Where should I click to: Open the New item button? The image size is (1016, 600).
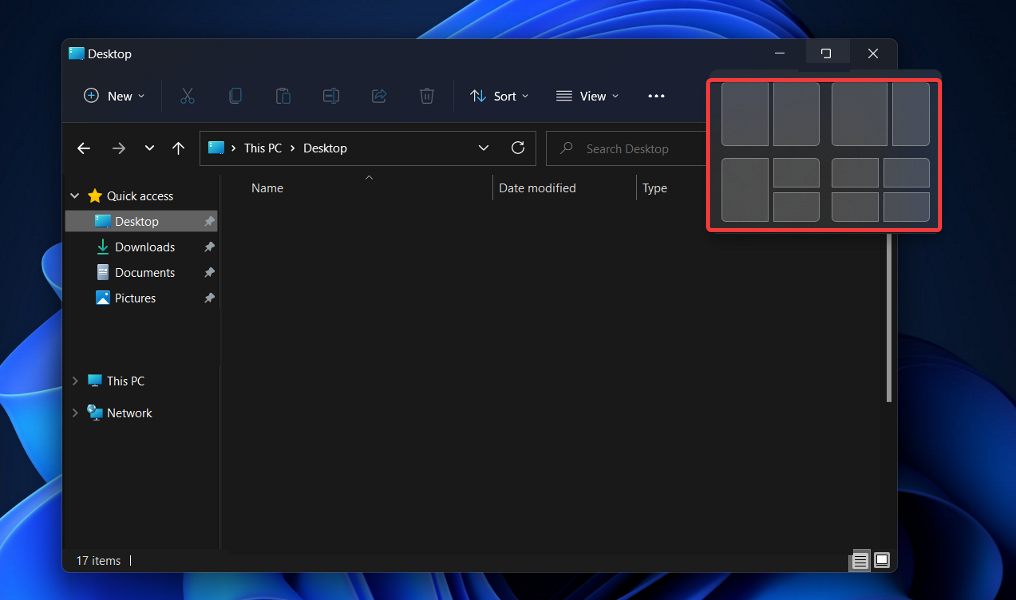(113, 95)
